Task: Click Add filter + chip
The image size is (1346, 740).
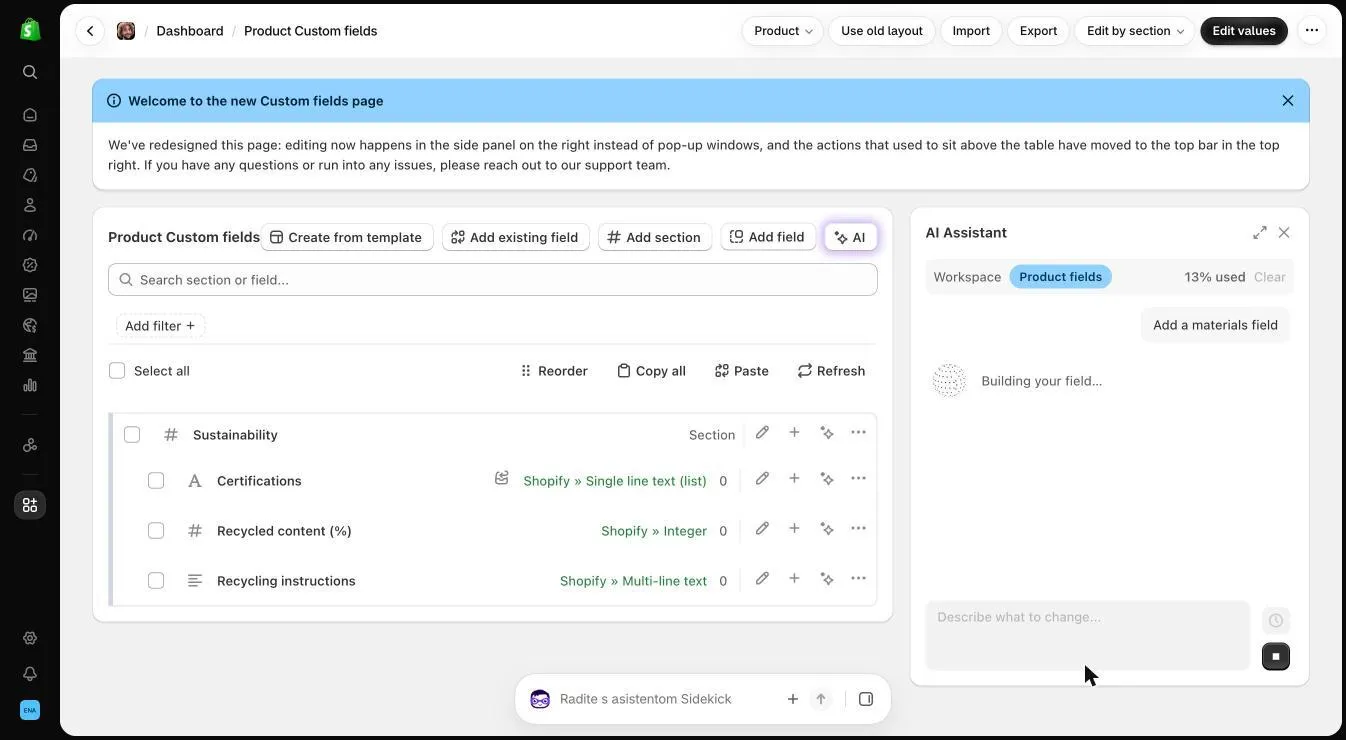Action: (x=160, y=326)
